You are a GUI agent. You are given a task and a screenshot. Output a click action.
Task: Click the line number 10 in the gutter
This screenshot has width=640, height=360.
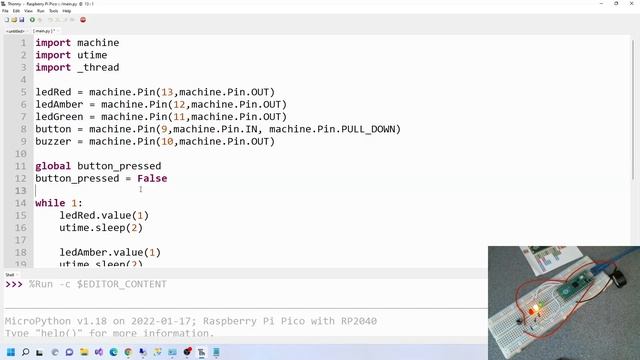coord(21,154)
